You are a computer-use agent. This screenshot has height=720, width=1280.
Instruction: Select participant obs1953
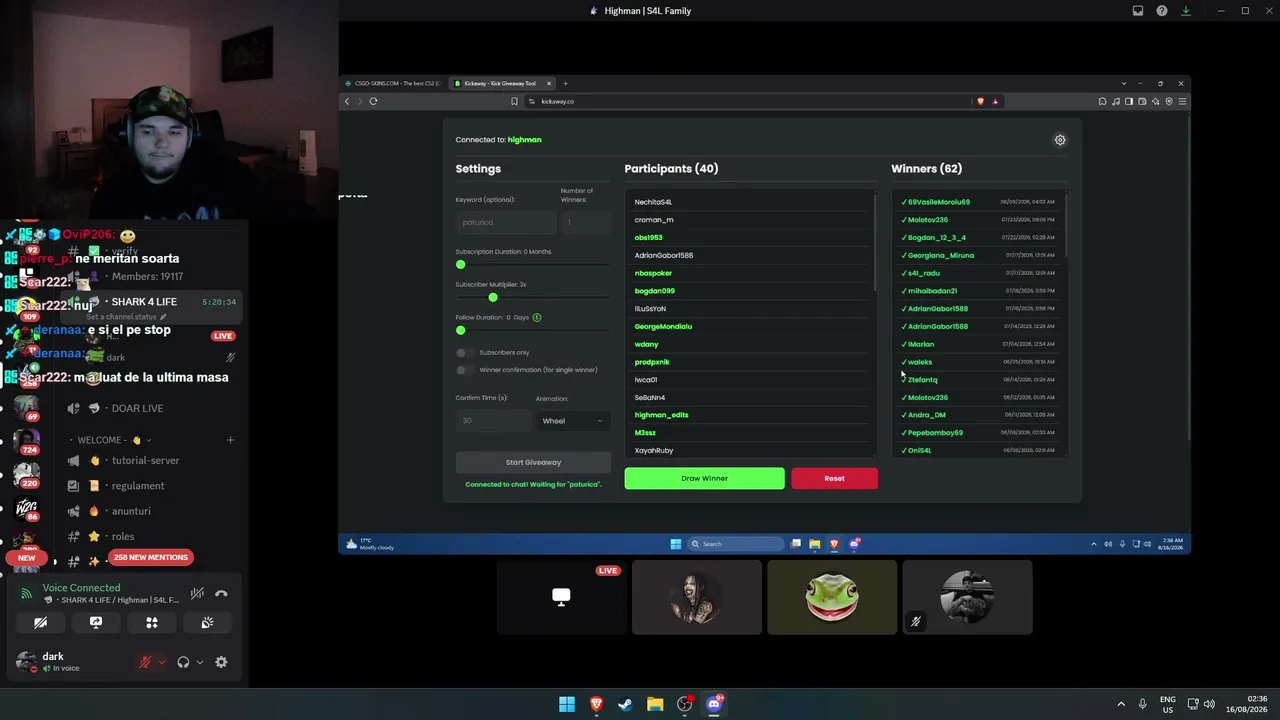click(x=648, y=238)
